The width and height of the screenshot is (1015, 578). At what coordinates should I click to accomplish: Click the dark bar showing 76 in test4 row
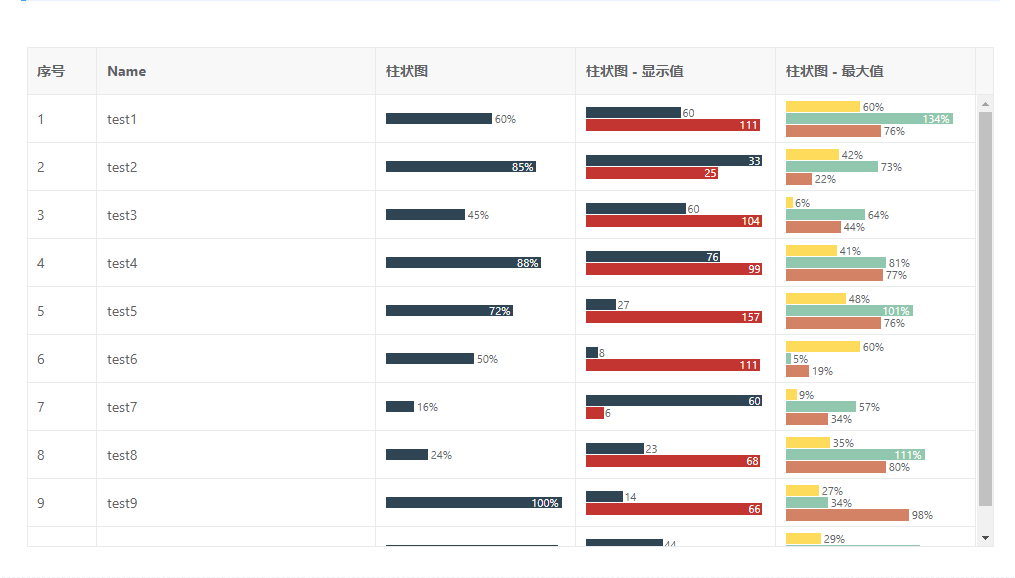point(652,257)
